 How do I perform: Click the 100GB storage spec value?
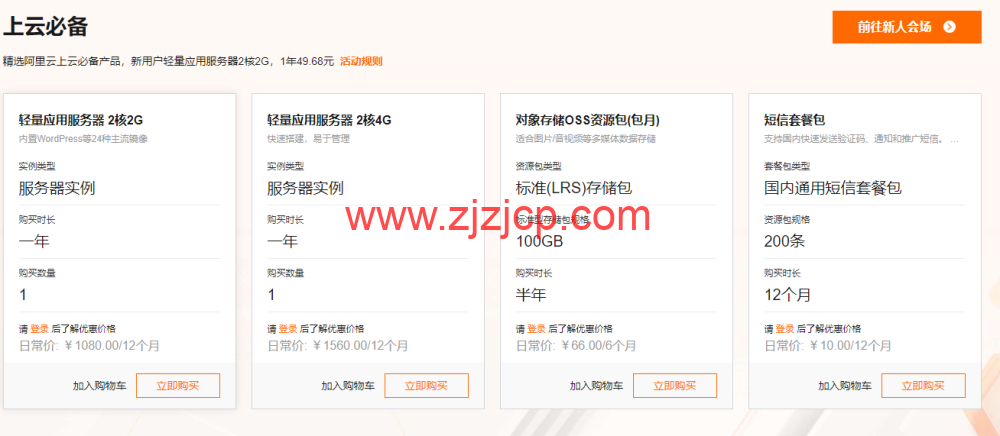pos(540,242)
